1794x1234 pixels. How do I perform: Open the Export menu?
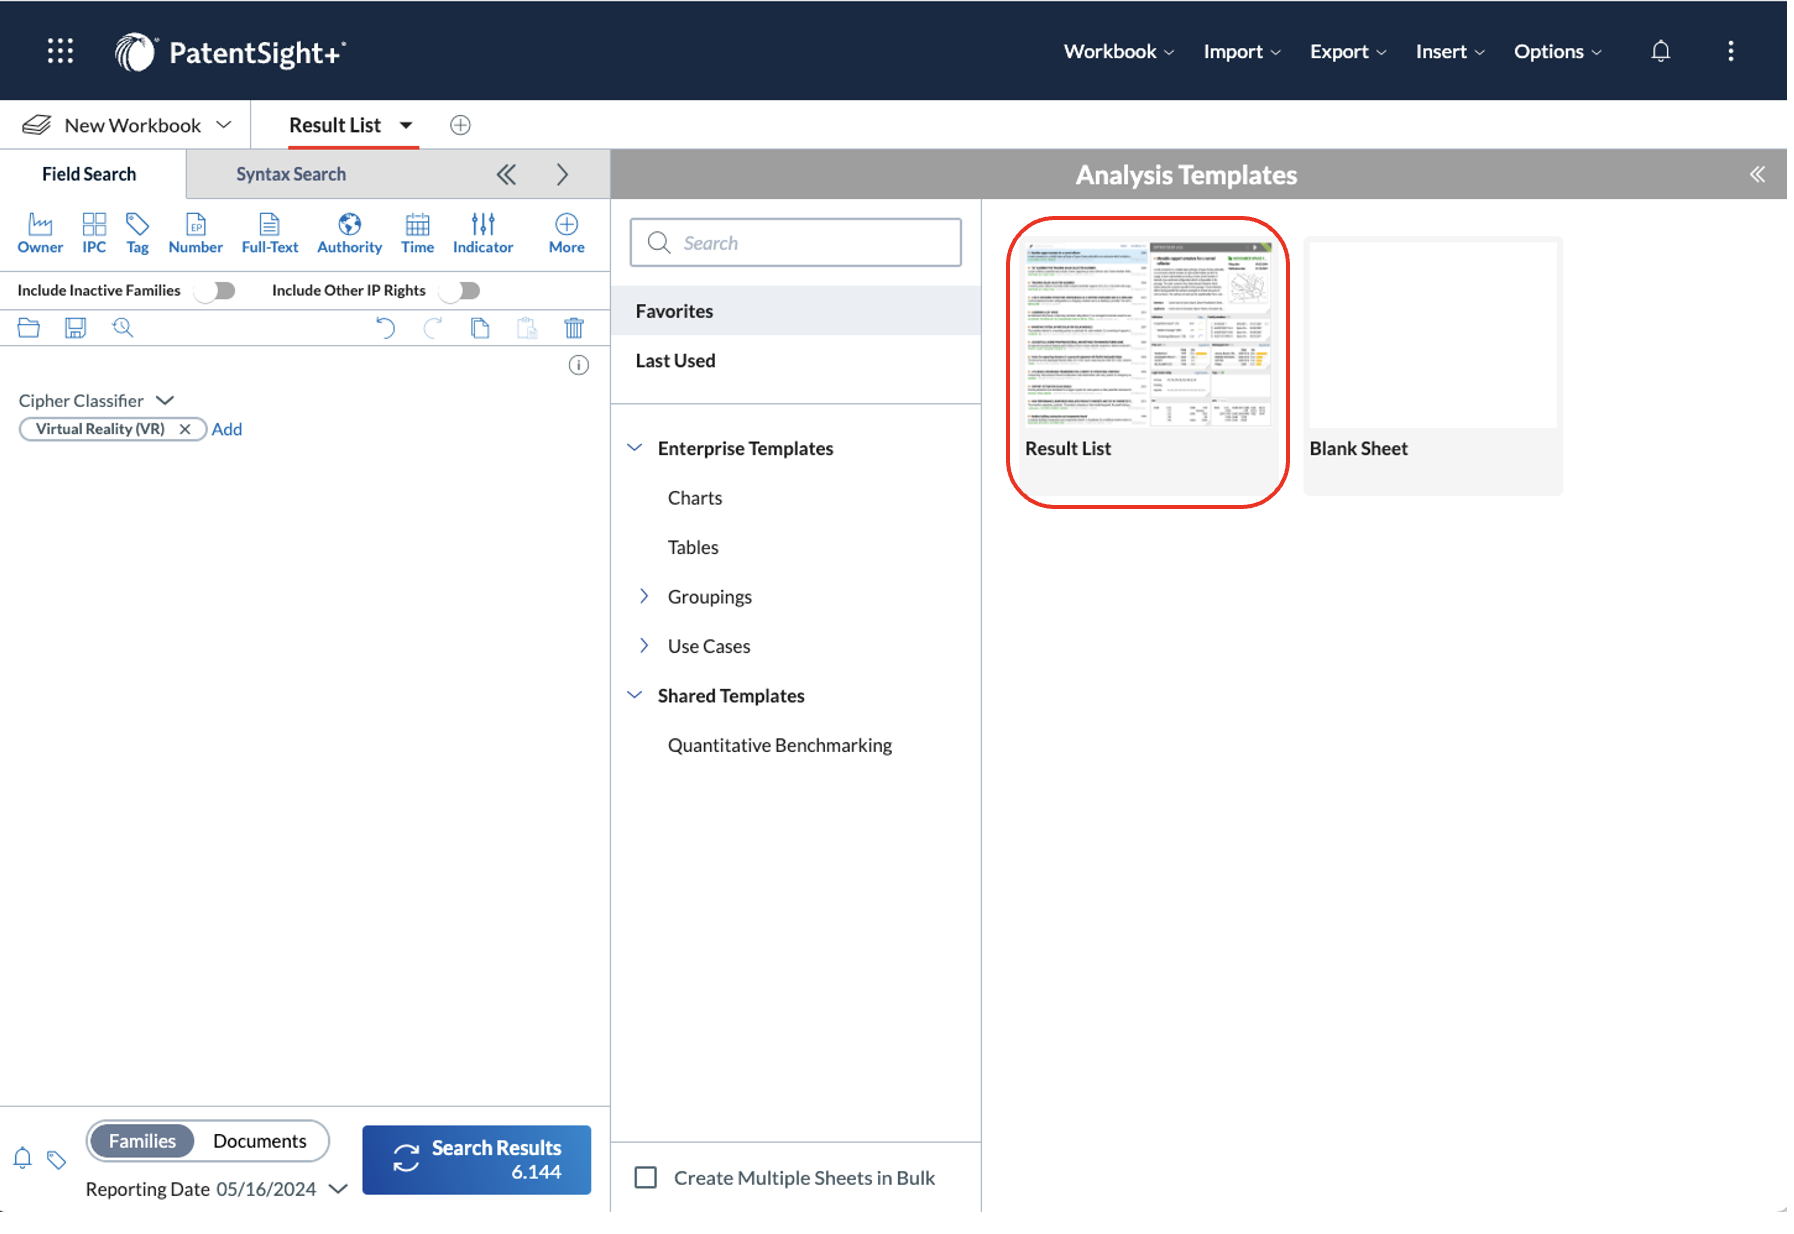coord(1348,51)
